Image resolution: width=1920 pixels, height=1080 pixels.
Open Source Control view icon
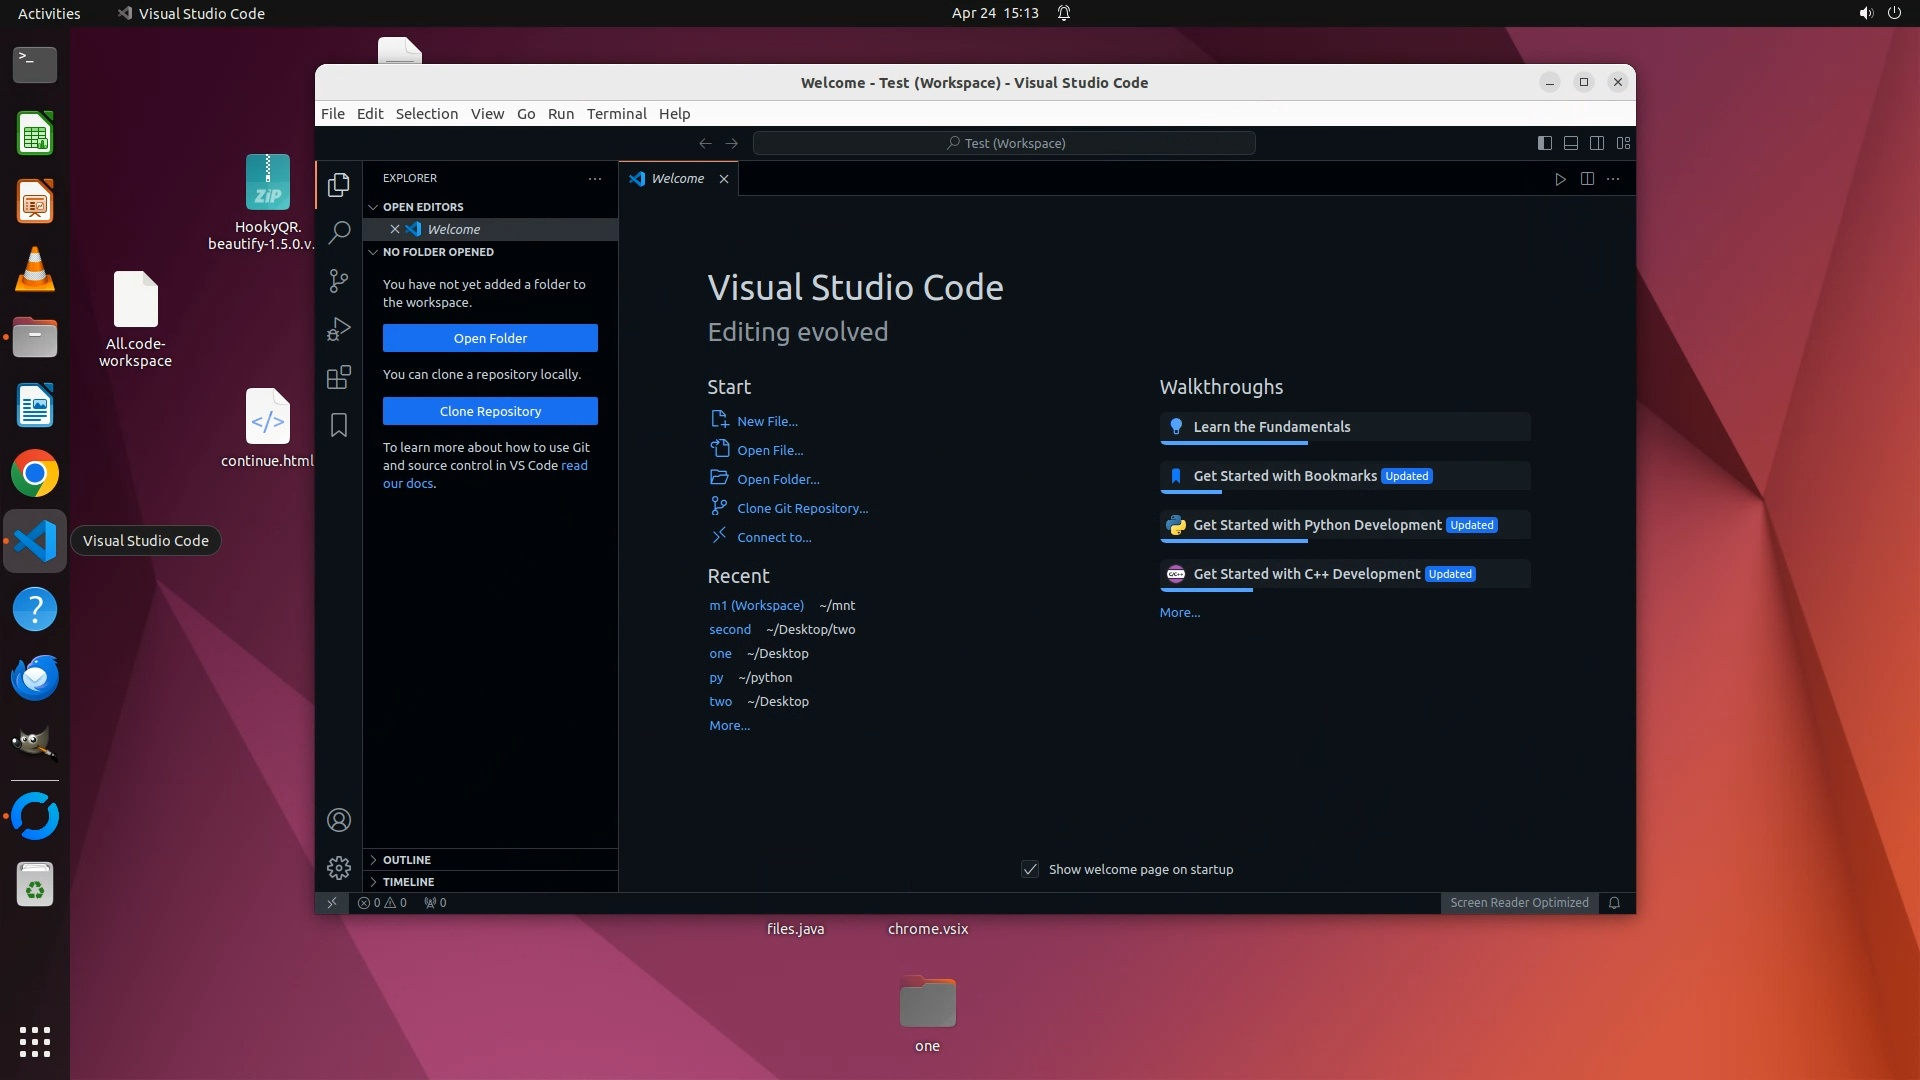339,281
